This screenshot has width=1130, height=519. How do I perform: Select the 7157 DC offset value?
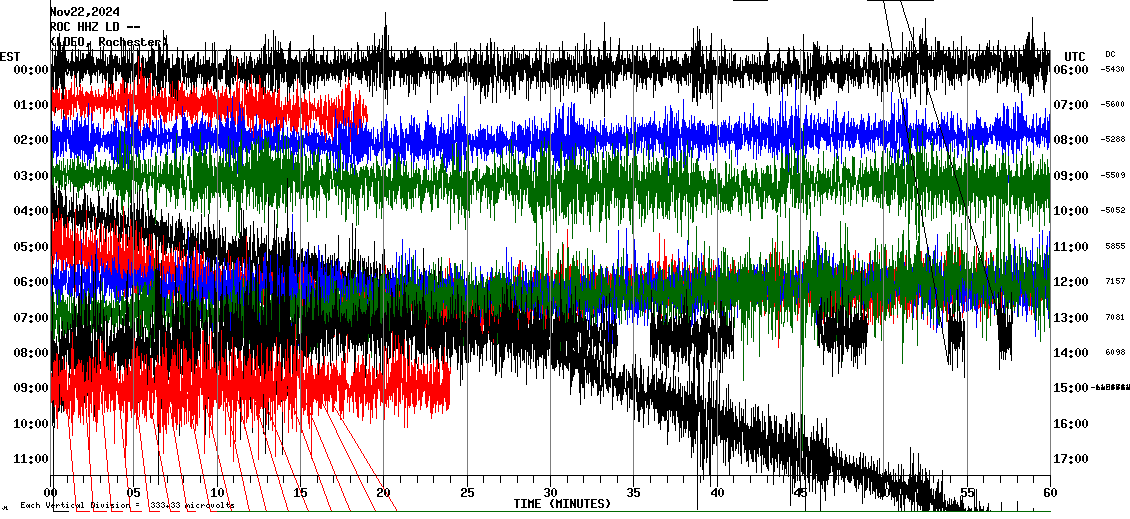(1114, 282)
